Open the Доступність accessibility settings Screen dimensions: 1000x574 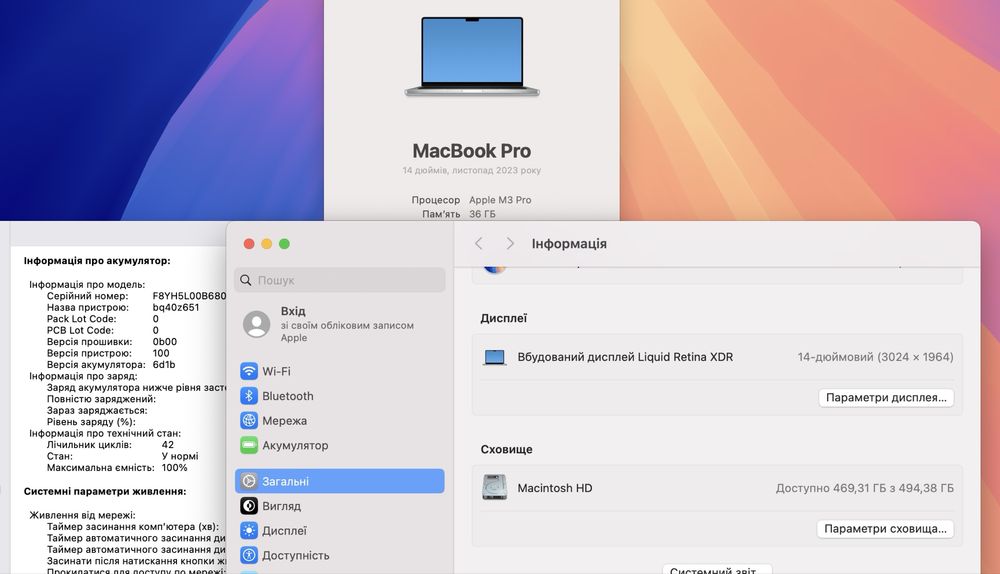339,556
